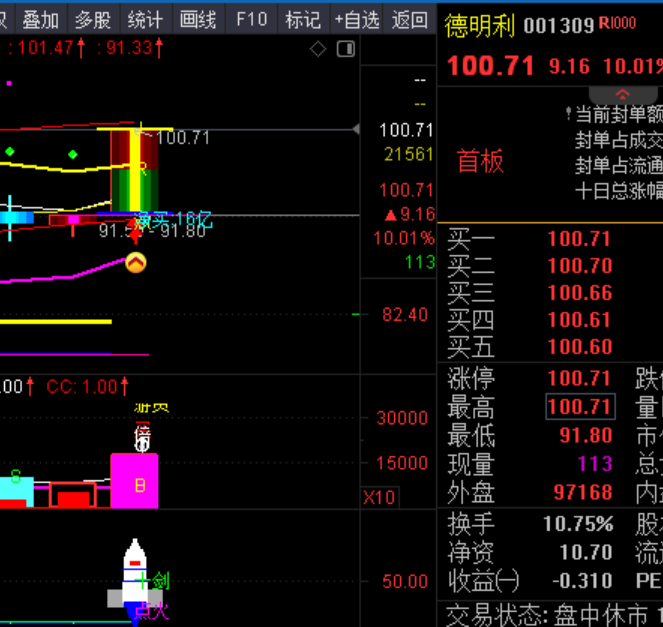The height and width of the screenshot is (627, 663).
Task: Click the boxed 最高 value 100.71
Action: coord(580,407)
